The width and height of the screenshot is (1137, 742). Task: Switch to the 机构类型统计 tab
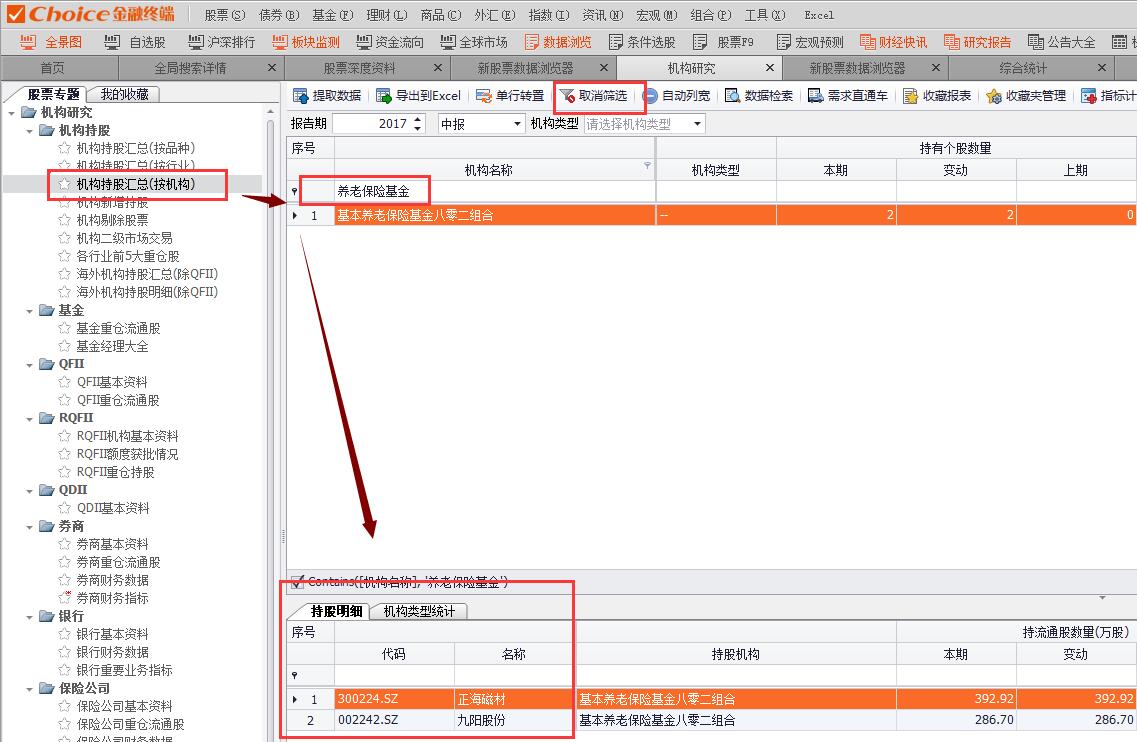click(x=418, y=611)
